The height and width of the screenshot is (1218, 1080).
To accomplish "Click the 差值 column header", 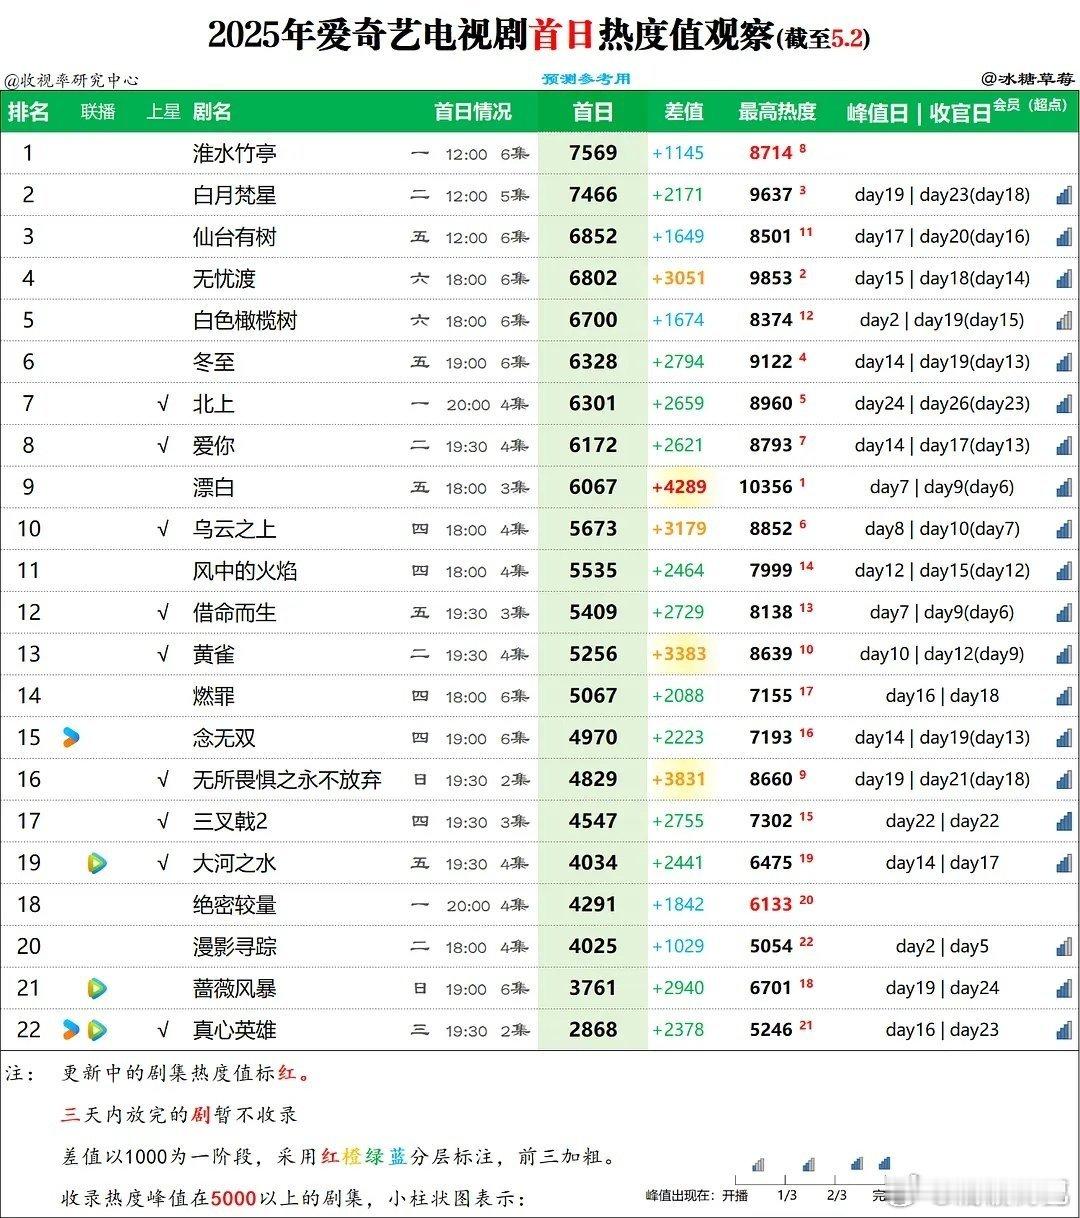I will point(684,112).
